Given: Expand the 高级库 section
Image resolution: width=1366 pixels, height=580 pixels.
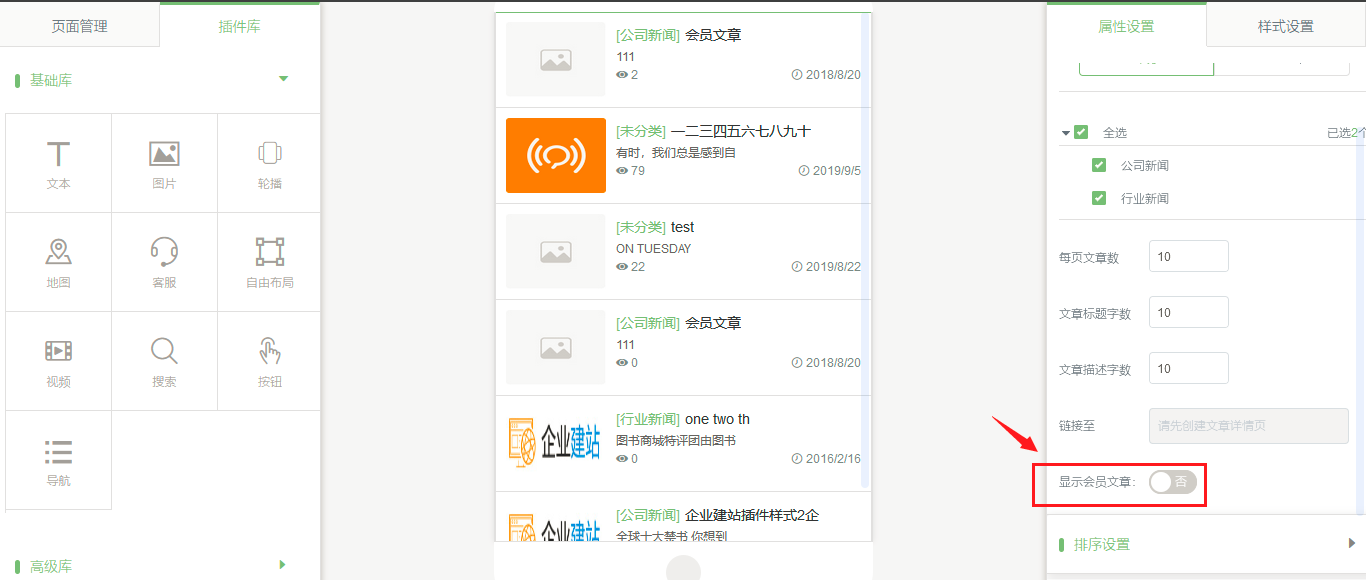Looking at the screenshot, I should coord(283,565).
